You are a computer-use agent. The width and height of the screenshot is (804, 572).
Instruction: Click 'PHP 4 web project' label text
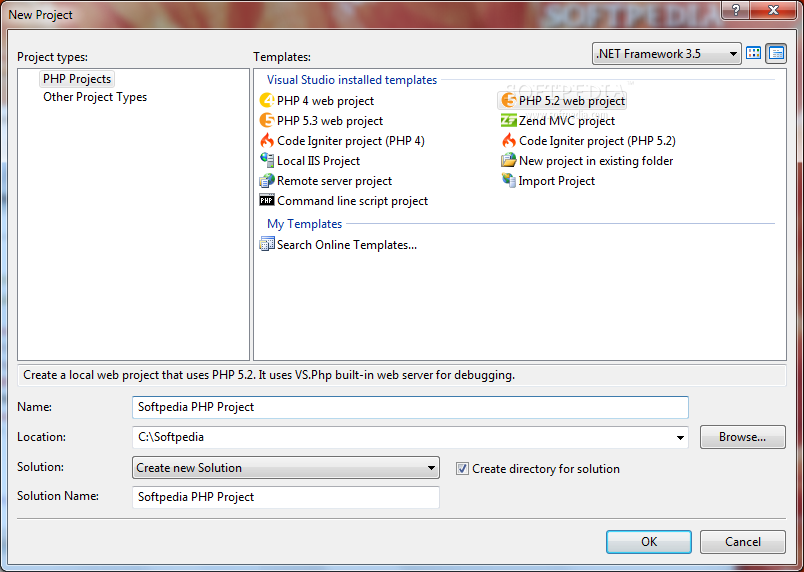325,101
